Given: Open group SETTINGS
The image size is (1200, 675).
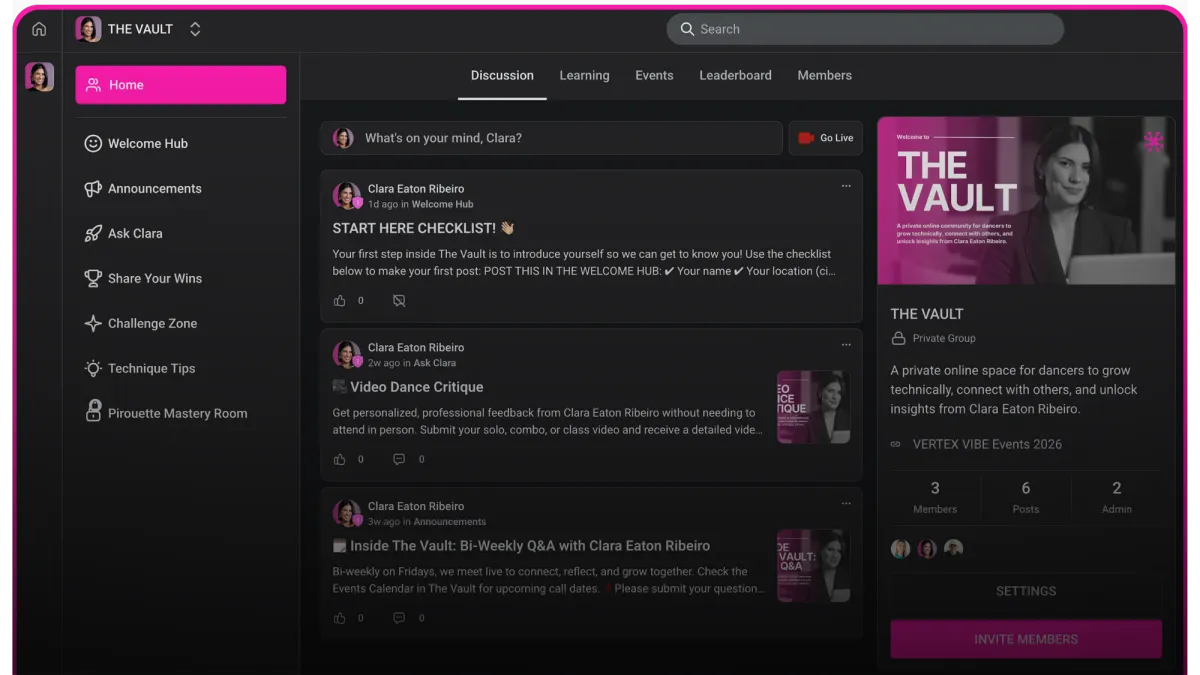Looking at the screenshot, I should 1026,591.
